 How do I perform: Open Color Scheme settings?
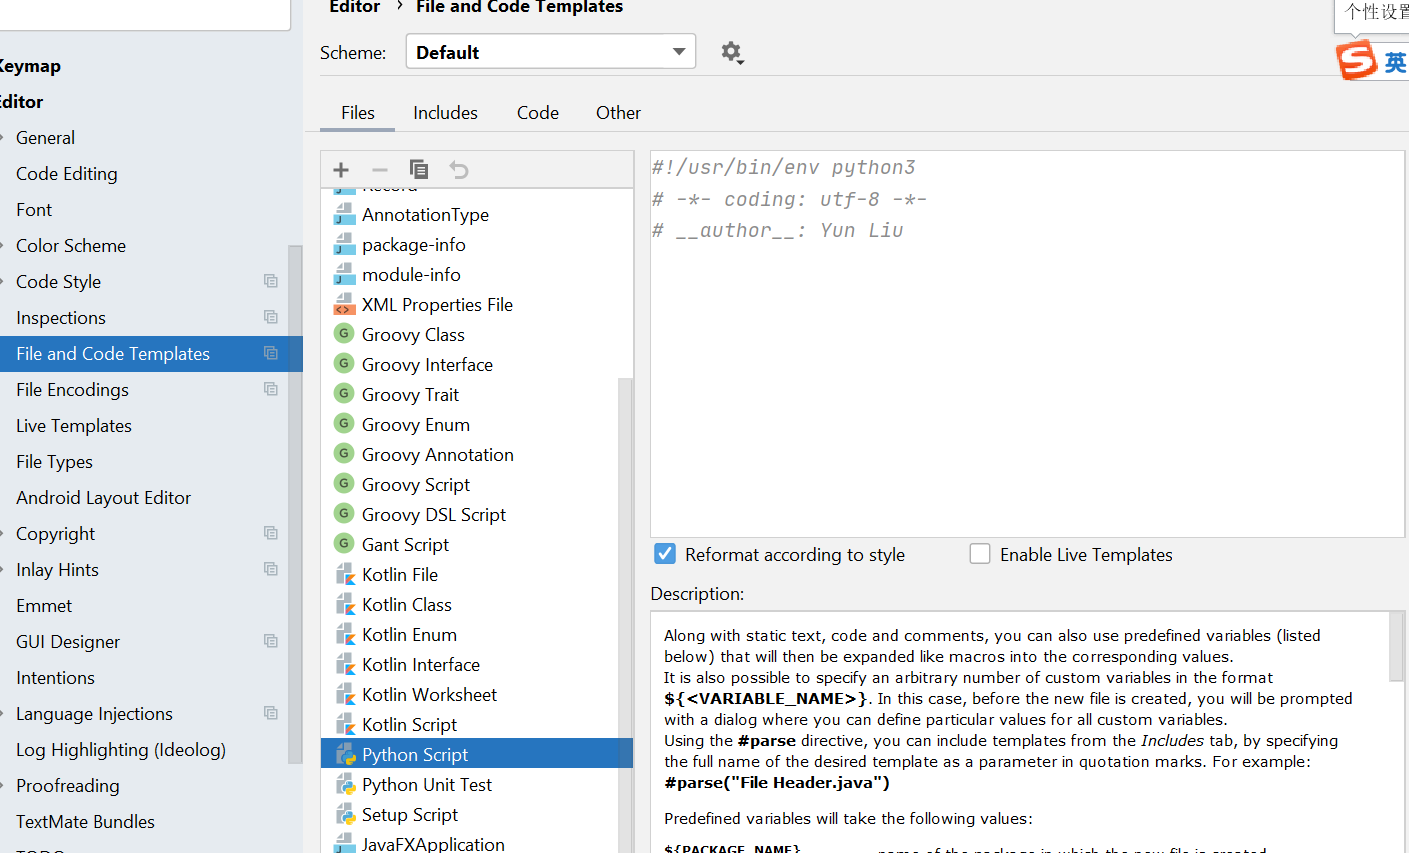tap(71, 246)
